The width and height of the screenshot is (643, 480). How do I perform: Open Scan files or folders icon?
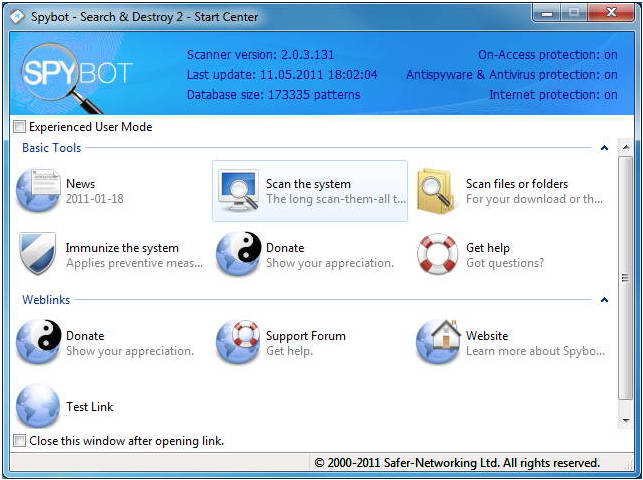tap(437, 191)
